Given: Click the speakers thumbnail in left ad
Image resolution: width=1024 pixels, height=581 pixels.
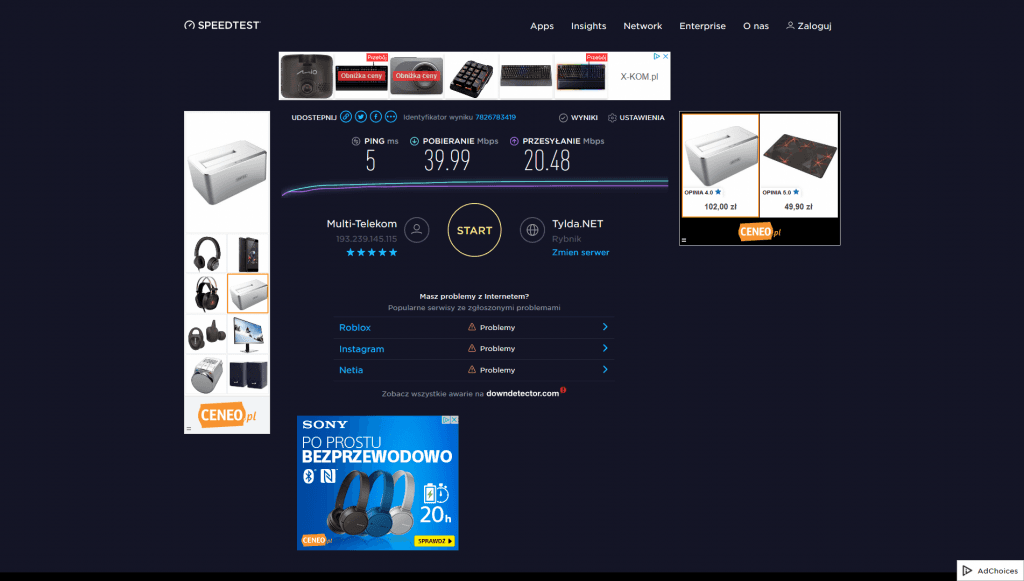Looking at the screenshot, I should coord(248,375).
